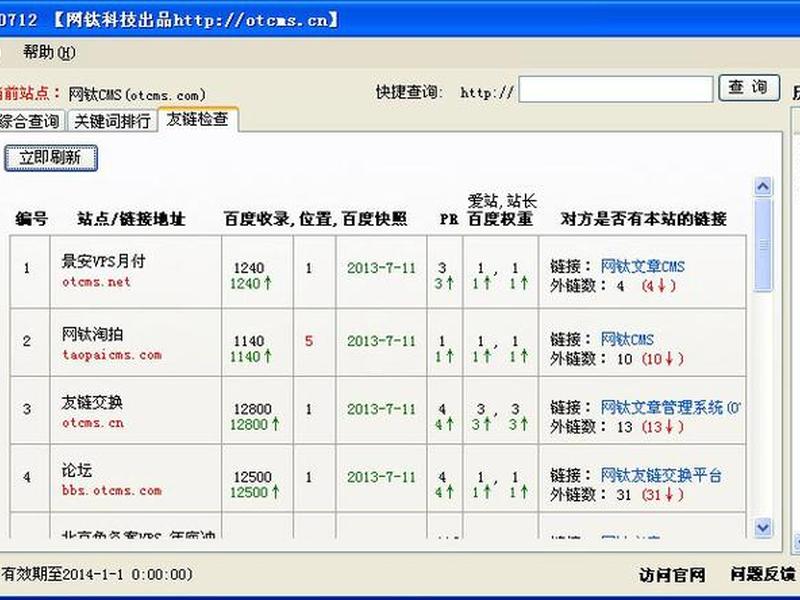This screenshot has height=600, width=800.
Task: Click Baidu index value 12800 in row 3
Action: tap(253, 409)
